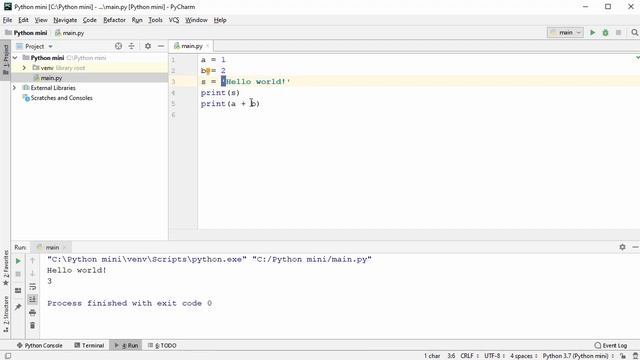Hide the Project tool window
This screenshot has width=640, height=360.
tap(161, 46)
